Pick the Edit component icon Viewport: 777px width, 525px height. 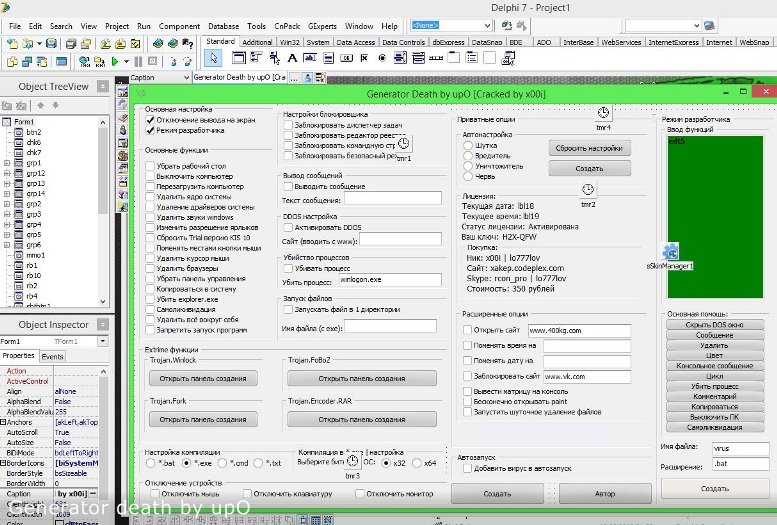click(x=310, y=58)
